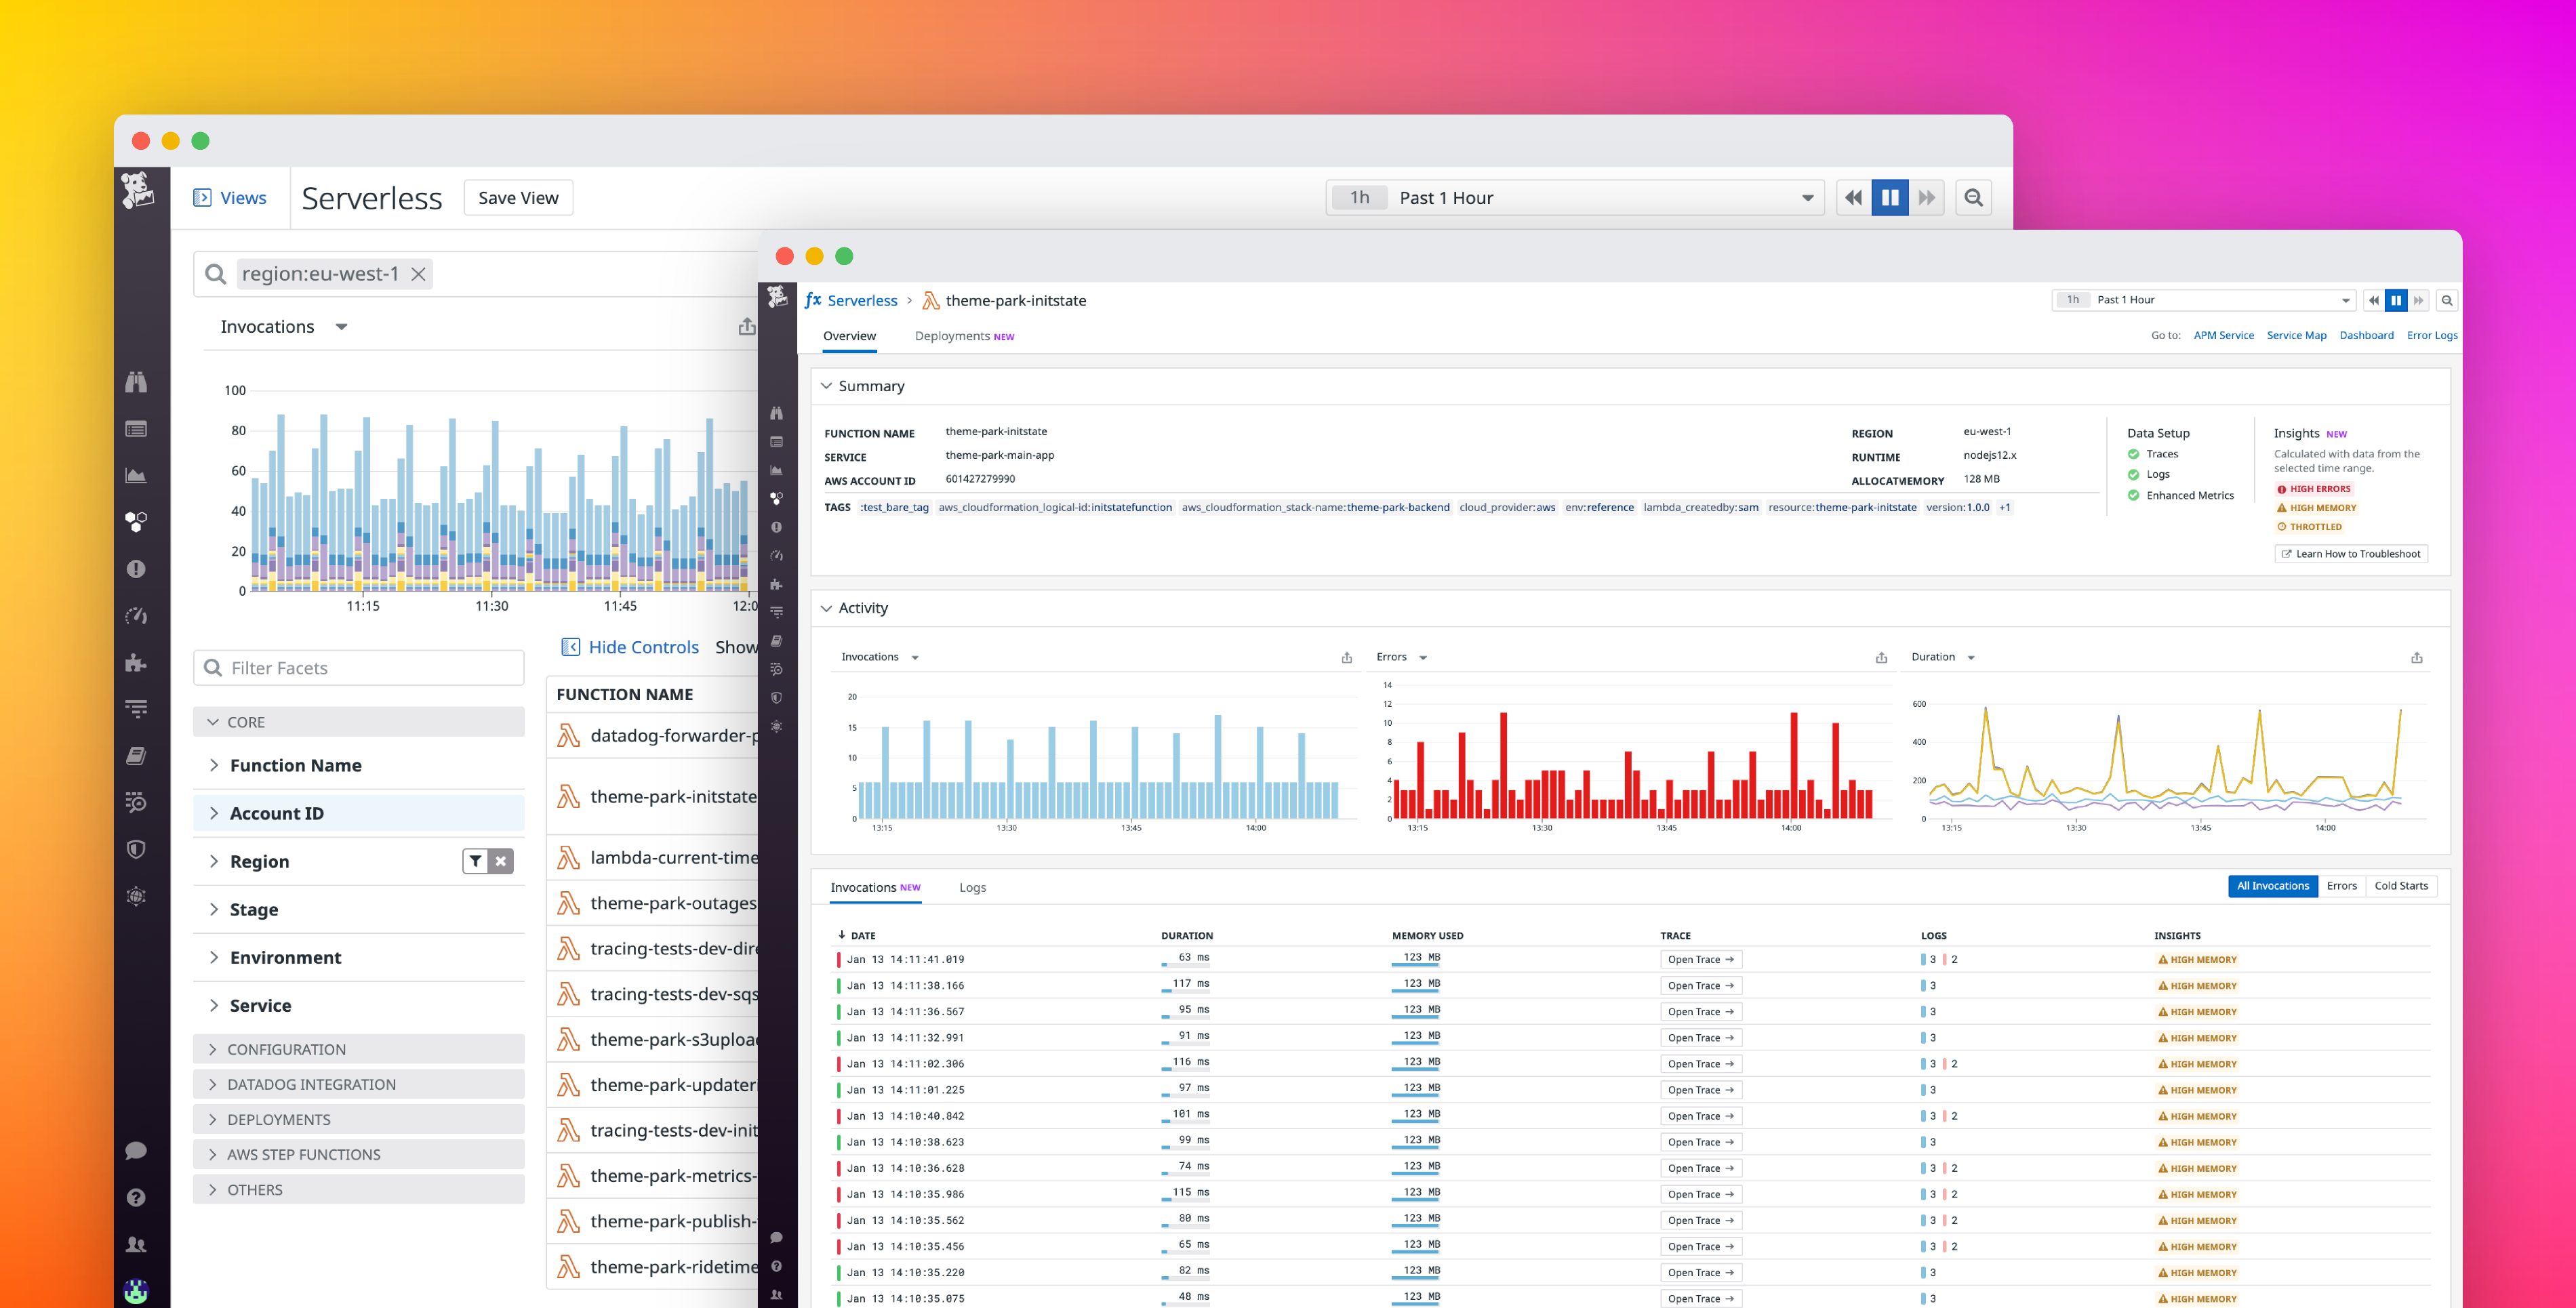Open Monitors alert icon in sidebar
Screen dimensions: 2576x1308
pos(137,568)
